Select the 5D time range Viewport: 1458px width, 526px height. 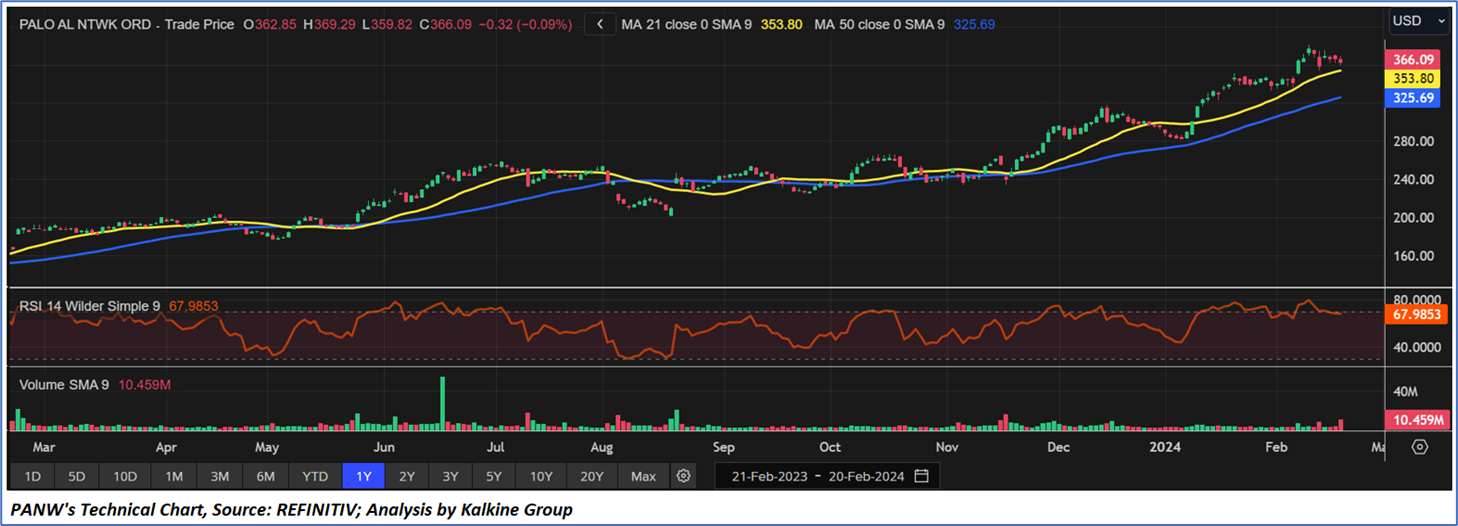76,476
